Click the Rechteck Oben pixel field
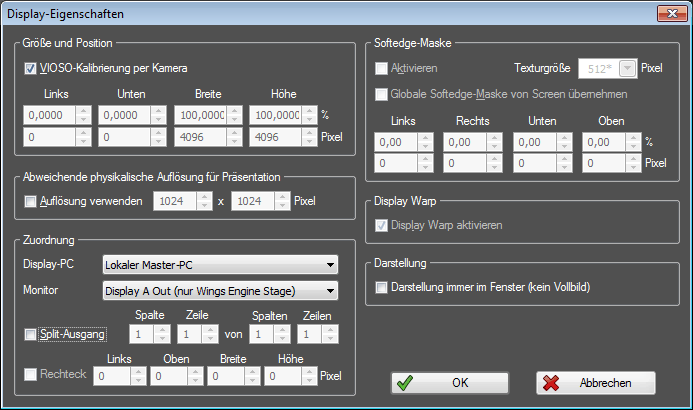This screenshot has height=410, width=693. tap(169, 376)
